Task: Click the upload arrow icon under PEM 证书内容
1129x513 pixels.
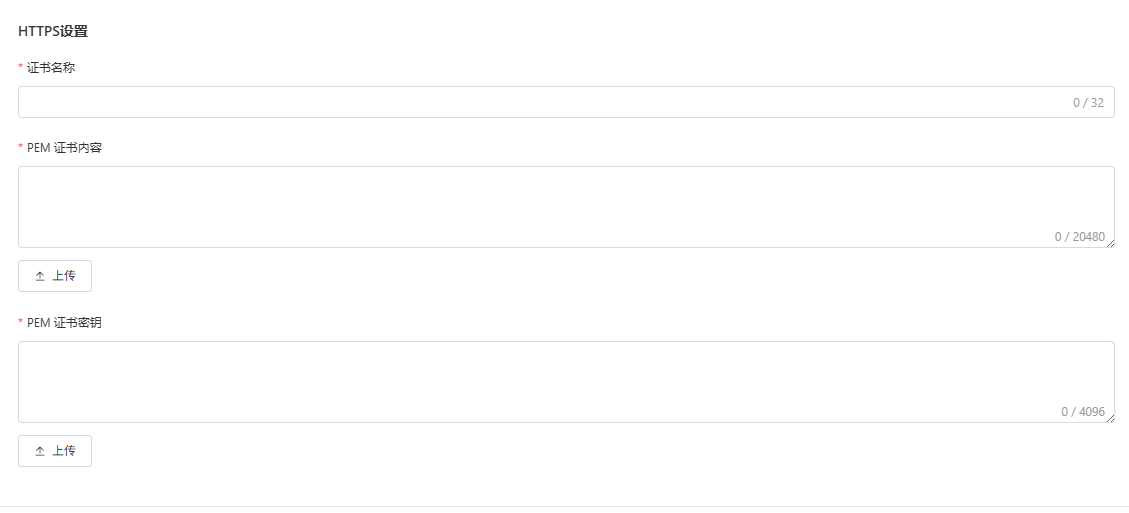Action: 40,276
